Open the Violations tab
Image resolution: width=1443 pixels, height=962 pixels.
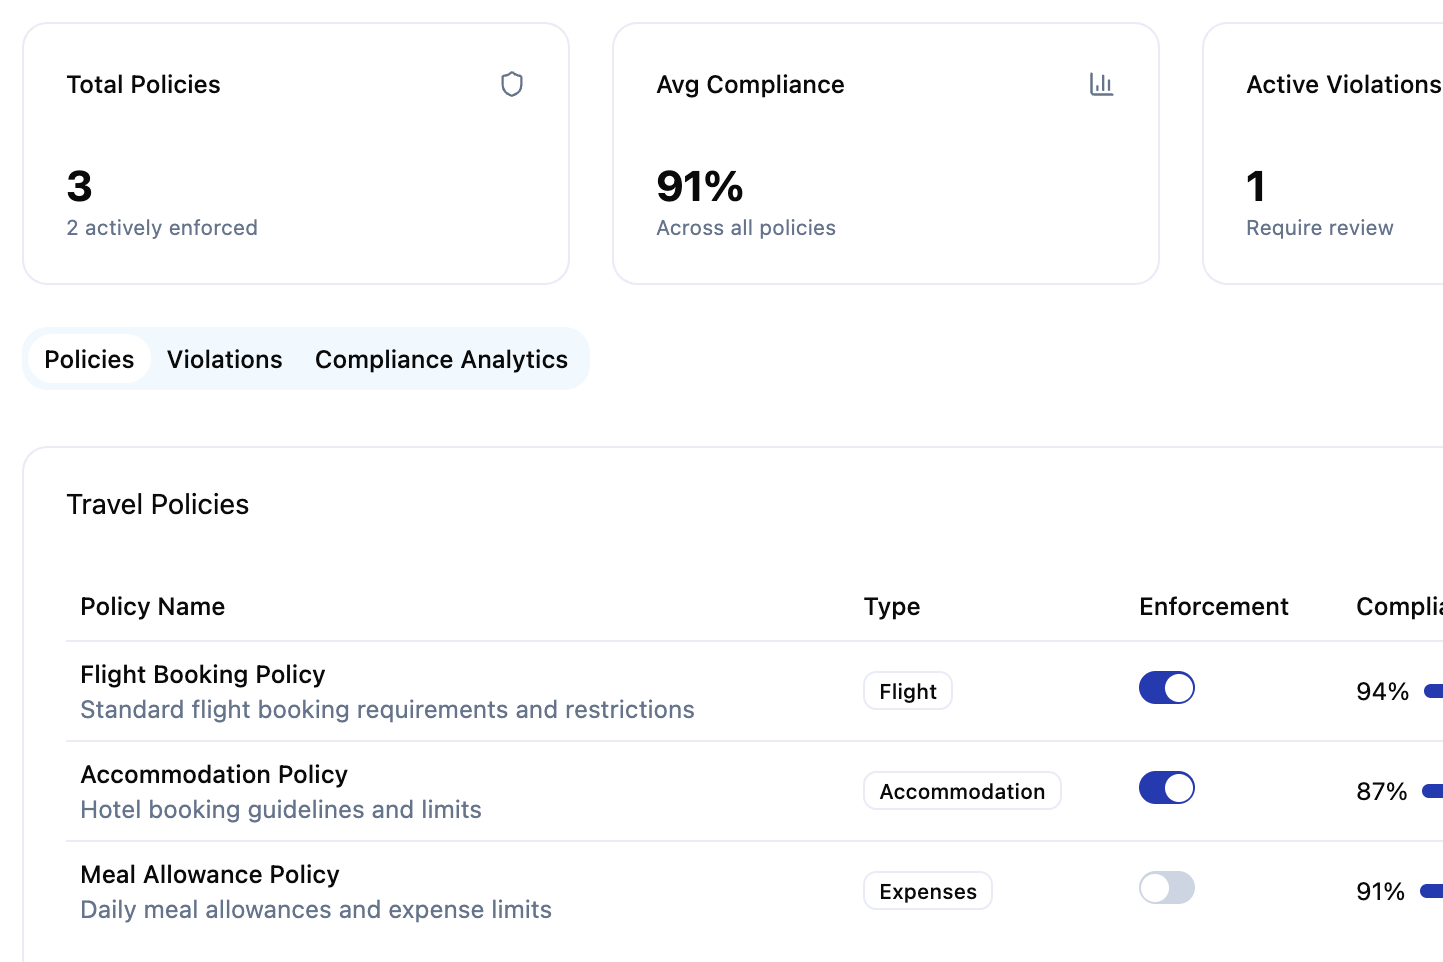coord(225,359)
